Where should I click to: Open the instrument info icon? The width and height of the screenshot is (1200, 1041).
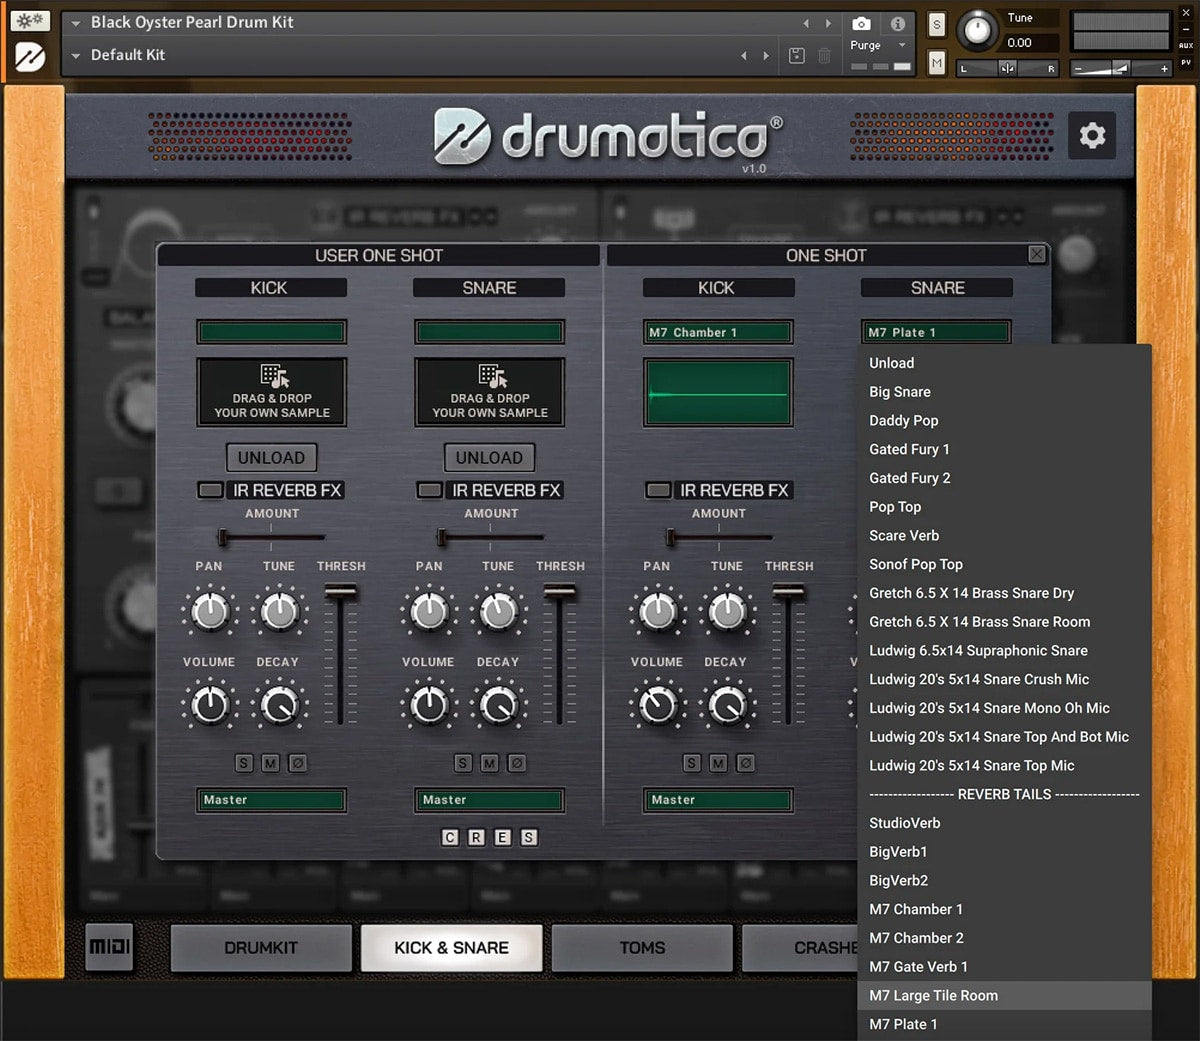click(x=897, y=23)
